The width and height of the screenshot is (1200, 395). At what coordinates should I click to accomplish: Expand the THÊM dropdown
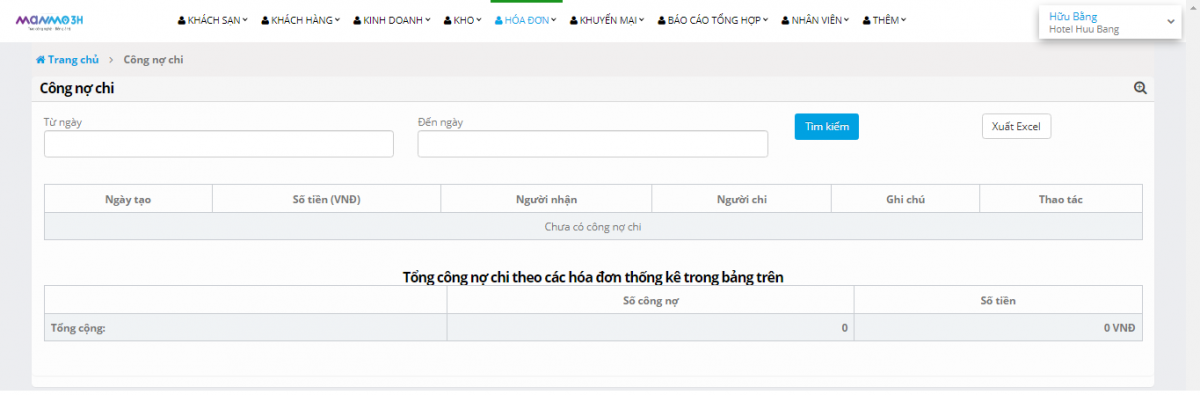[x=884, y=20]
